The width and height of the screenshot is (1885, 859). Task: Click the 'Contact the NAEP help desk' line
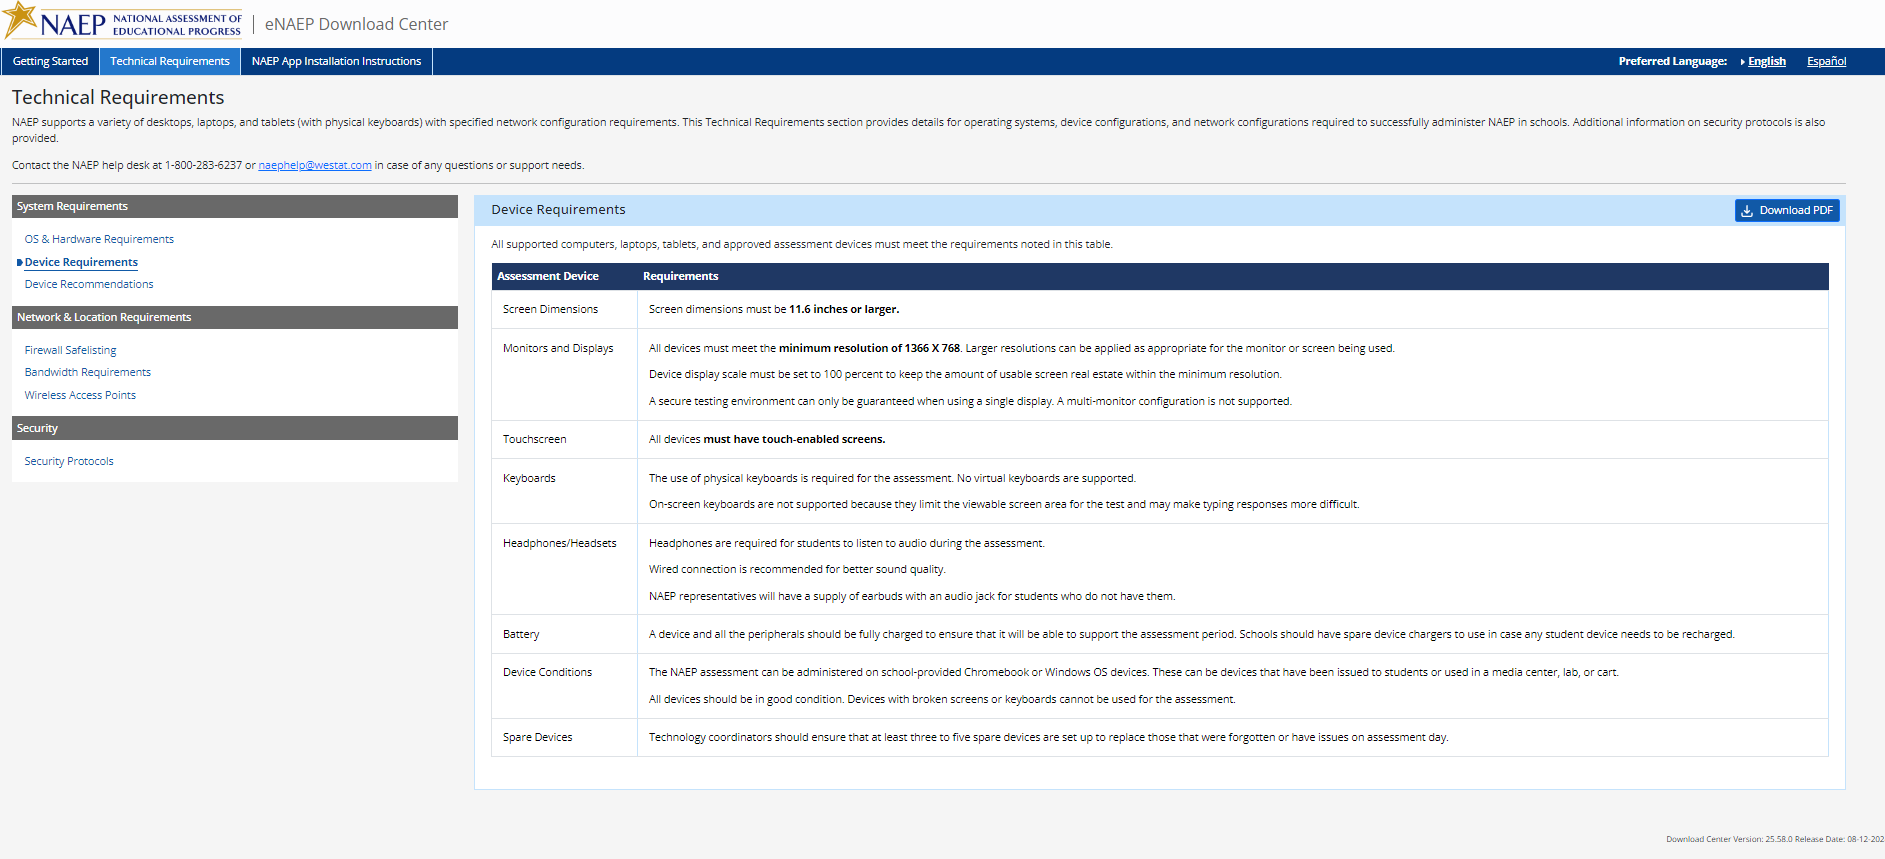298,165
